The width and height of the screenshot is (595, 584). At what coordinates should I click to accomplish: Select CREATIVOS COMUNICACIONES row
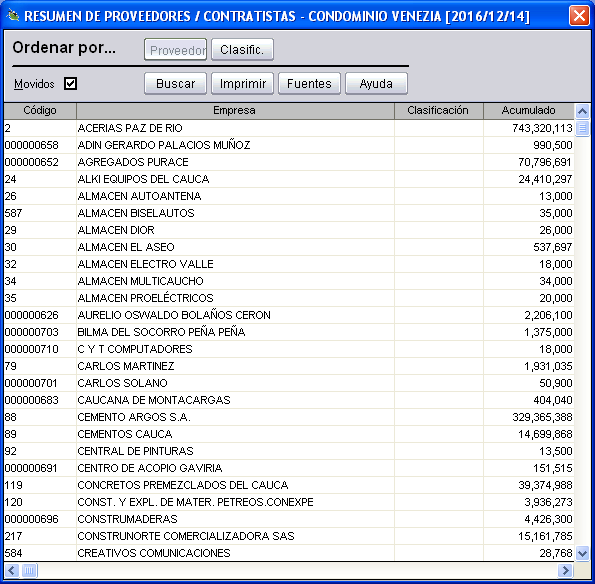pyautogui.click(x=289, y=553)
